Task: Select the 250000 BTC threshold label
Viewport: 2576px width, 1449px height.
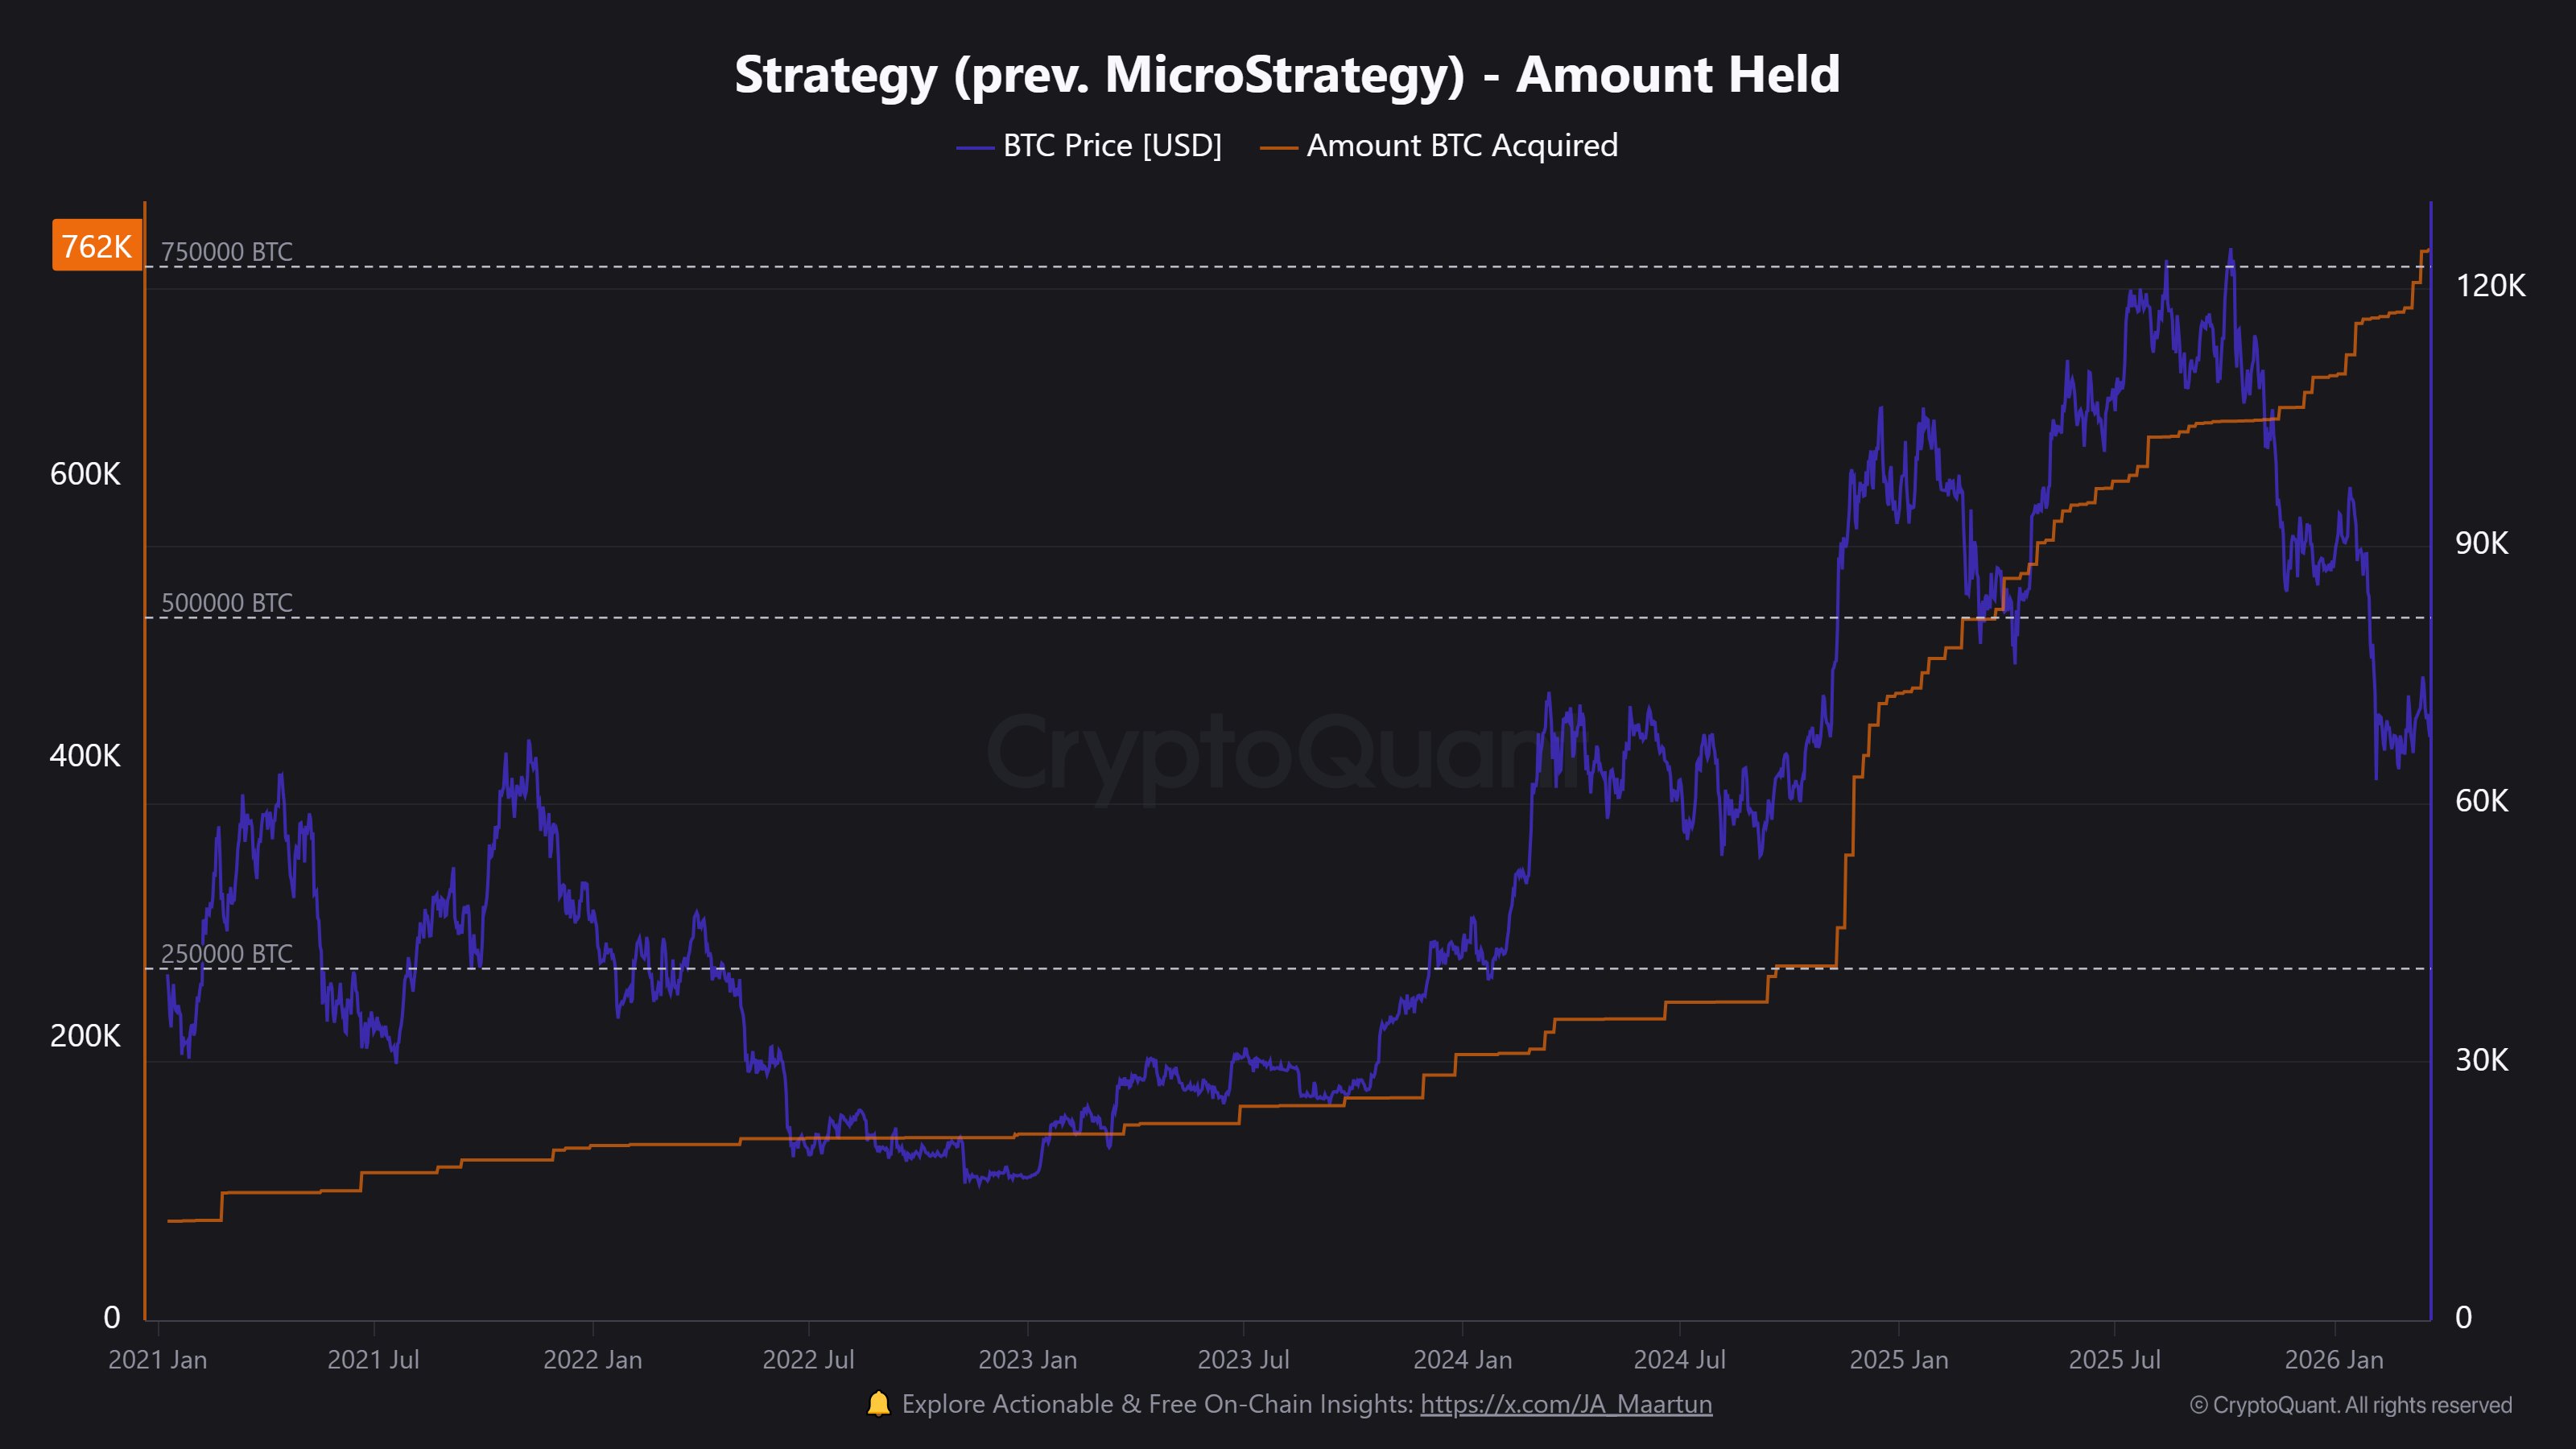Action: click(x=227, y=953)
